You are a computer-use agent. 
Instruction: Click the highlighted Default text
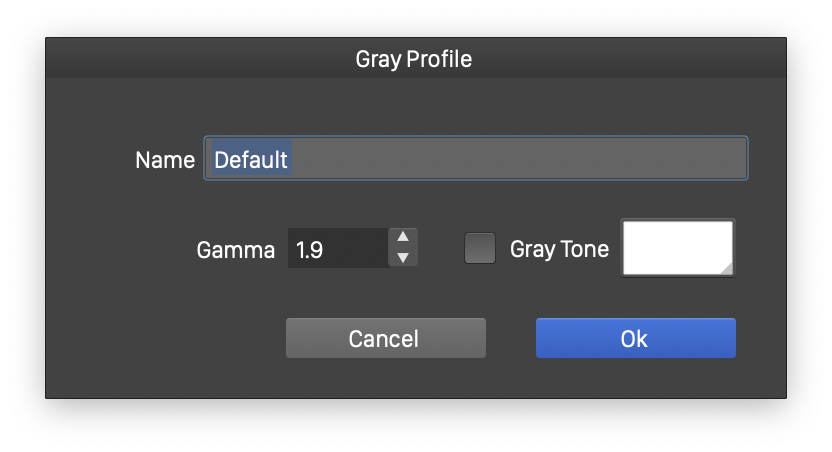251,160
